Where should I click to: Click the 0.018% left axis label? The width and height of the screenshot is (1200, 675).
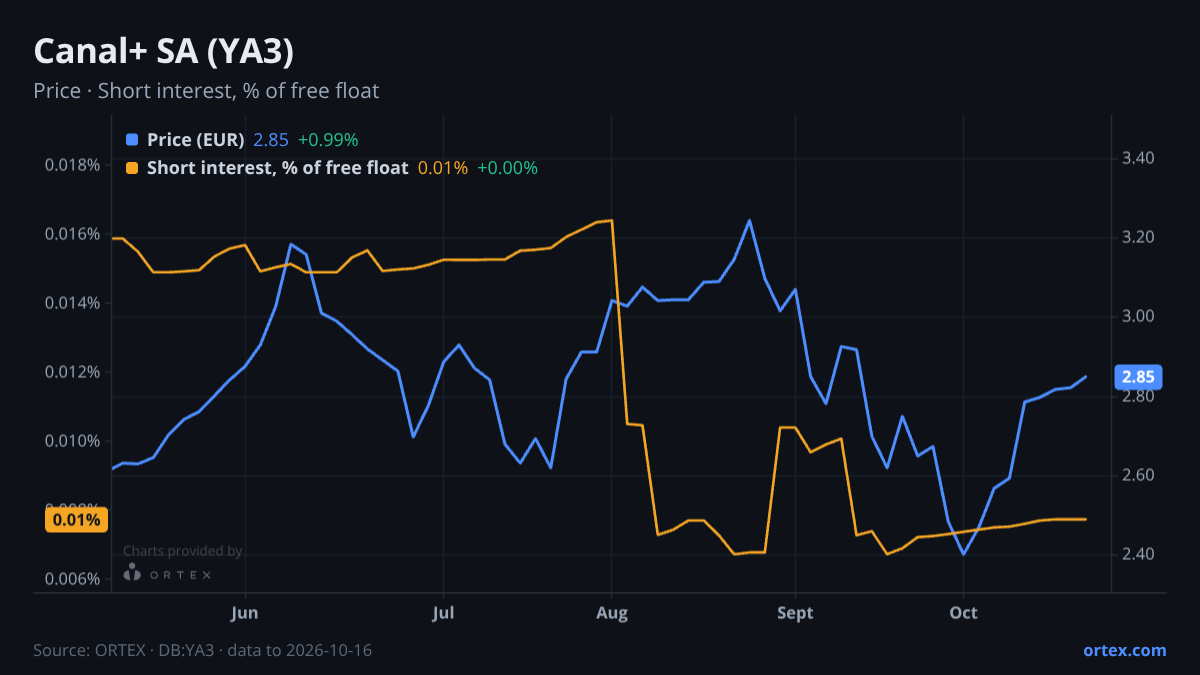click(72, 165)
